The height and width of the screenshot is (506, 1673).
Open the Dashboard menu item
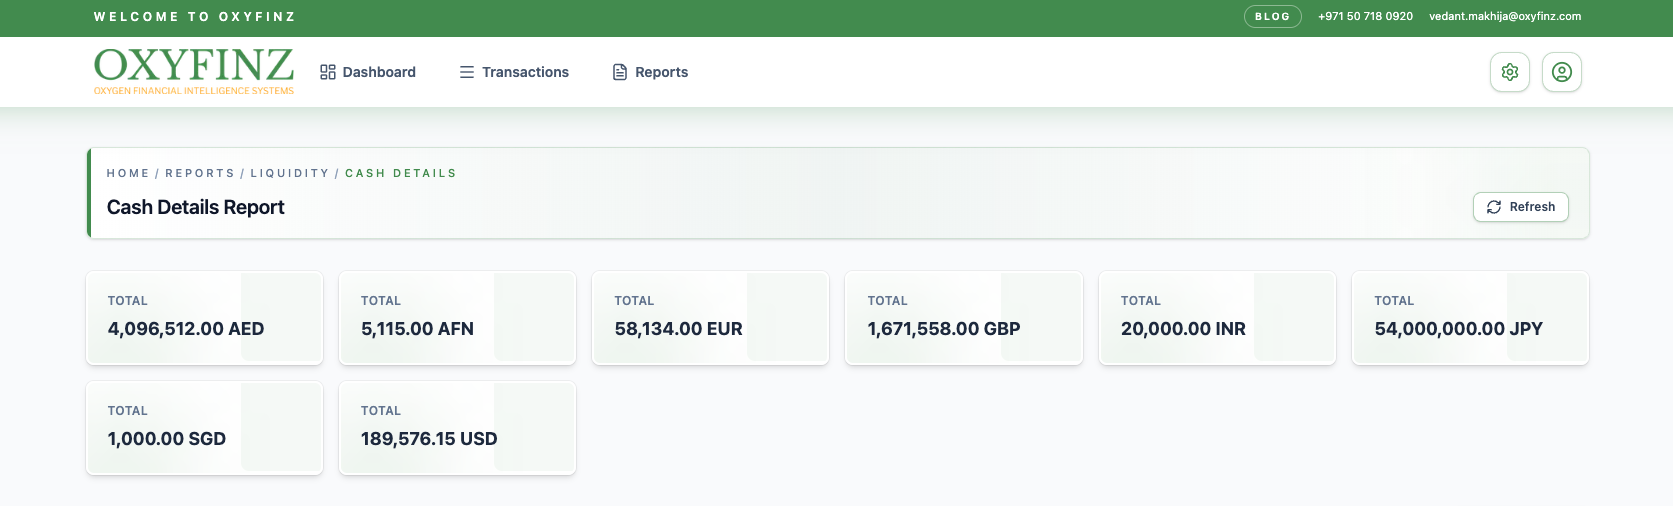pyautogui.click(x=368, y=72)
